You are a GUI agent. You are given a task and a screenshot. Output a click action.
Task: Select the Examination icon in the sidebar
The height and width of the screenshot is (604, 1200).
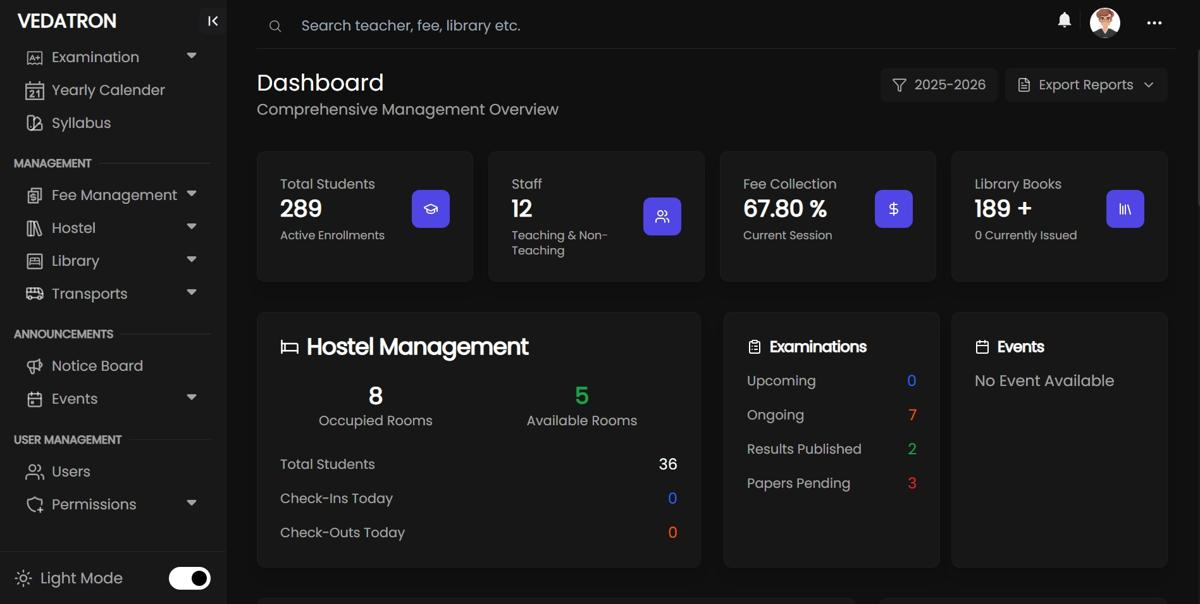33,57
